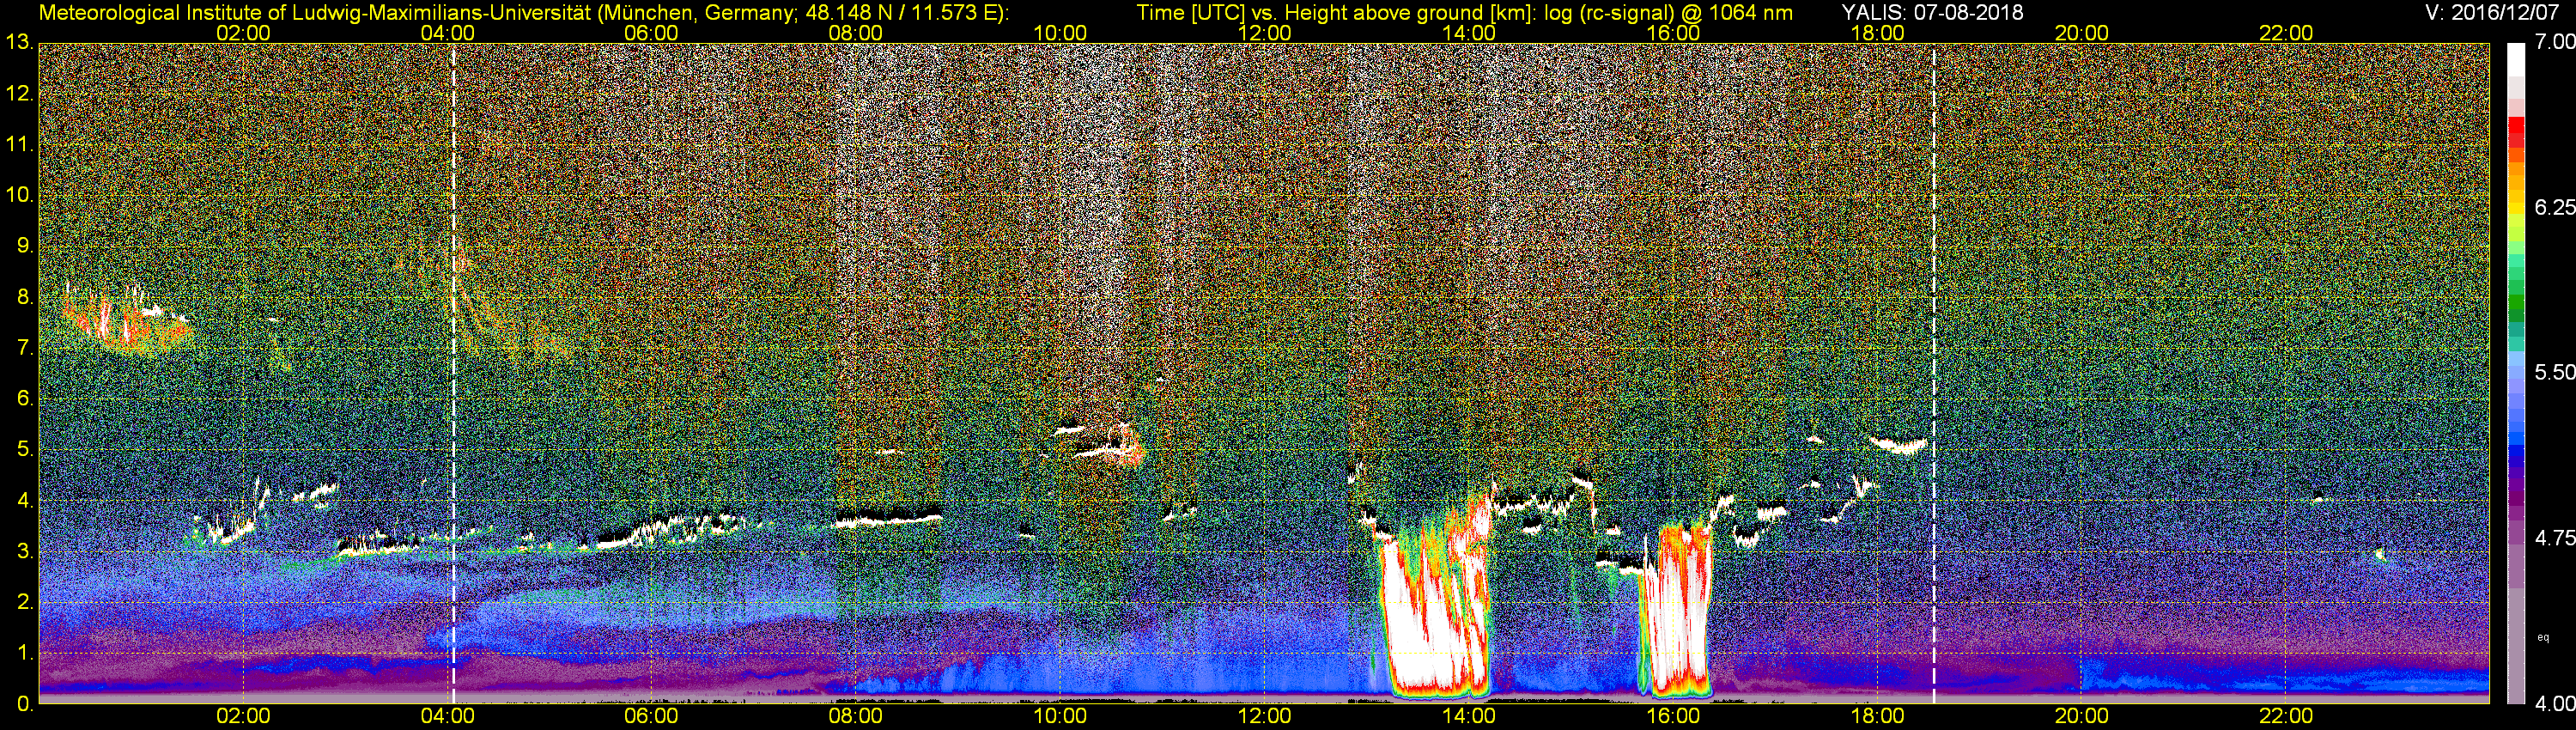Click the '20:00' label on the bottom time axis

coord(2082,717)
